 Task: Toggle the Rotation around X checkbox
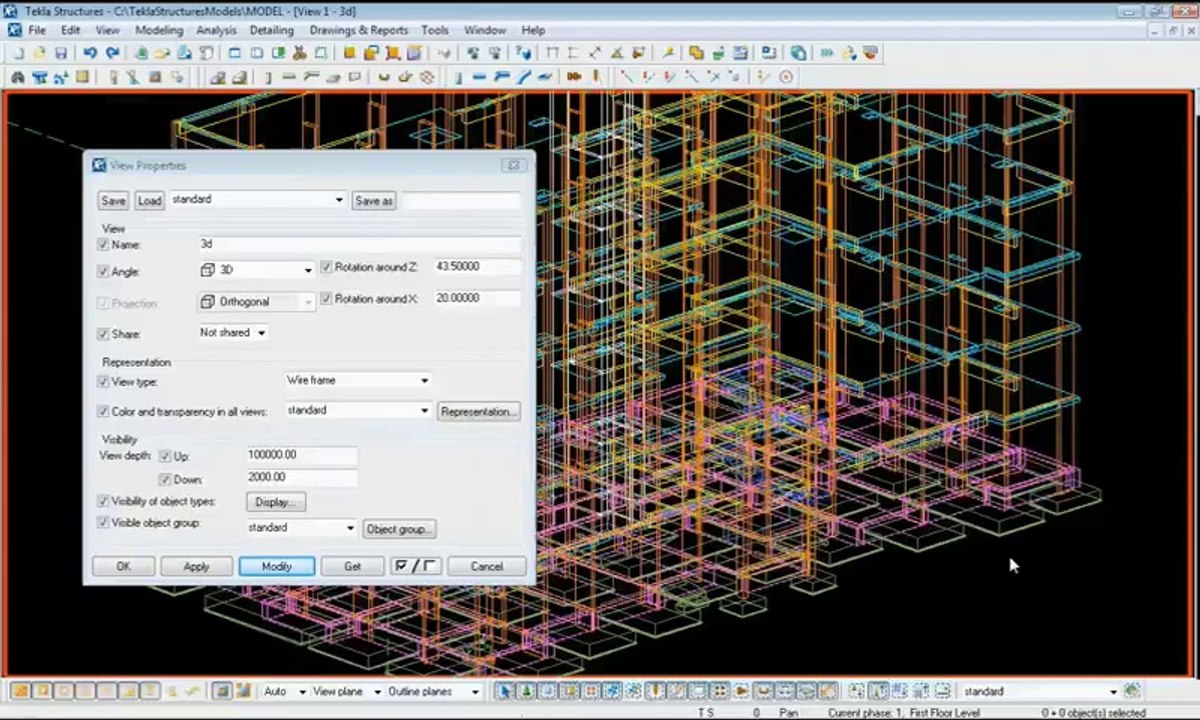(x=326, y=298)
